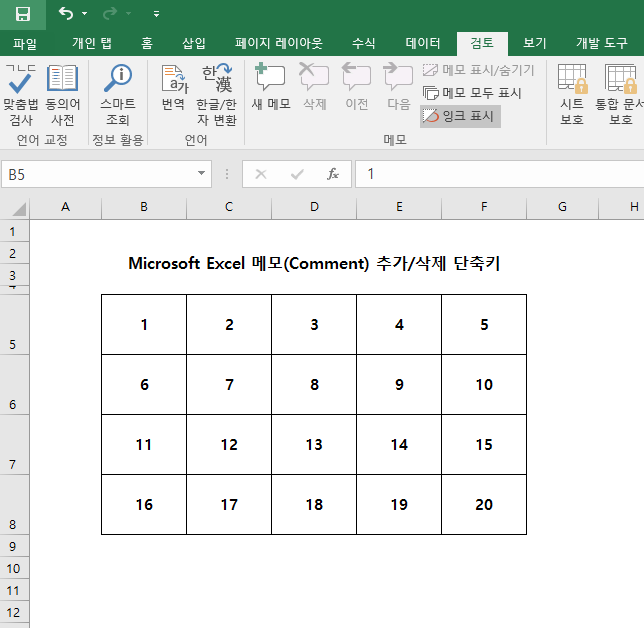The image size is (644, 628).
Task: Select the cell containing 5
Action: point(484,324)
